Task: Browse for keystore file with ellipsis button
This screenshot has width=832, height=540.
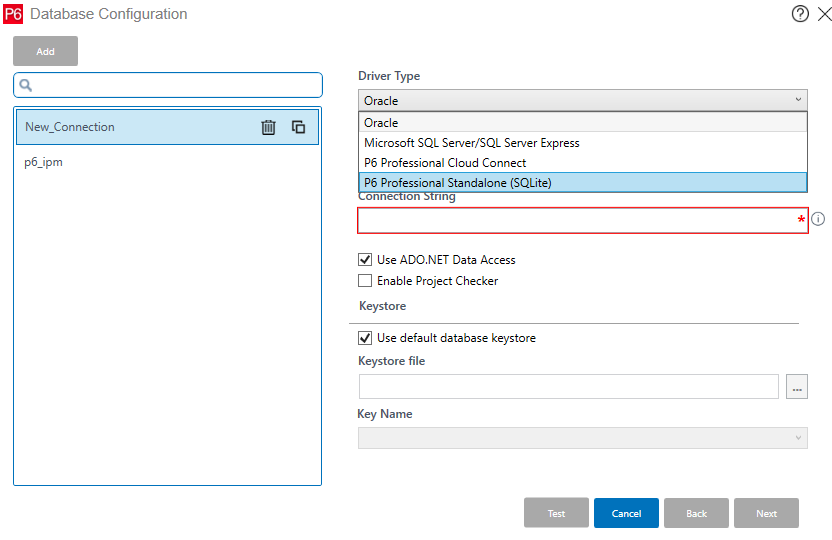Action: click(796, 387)
